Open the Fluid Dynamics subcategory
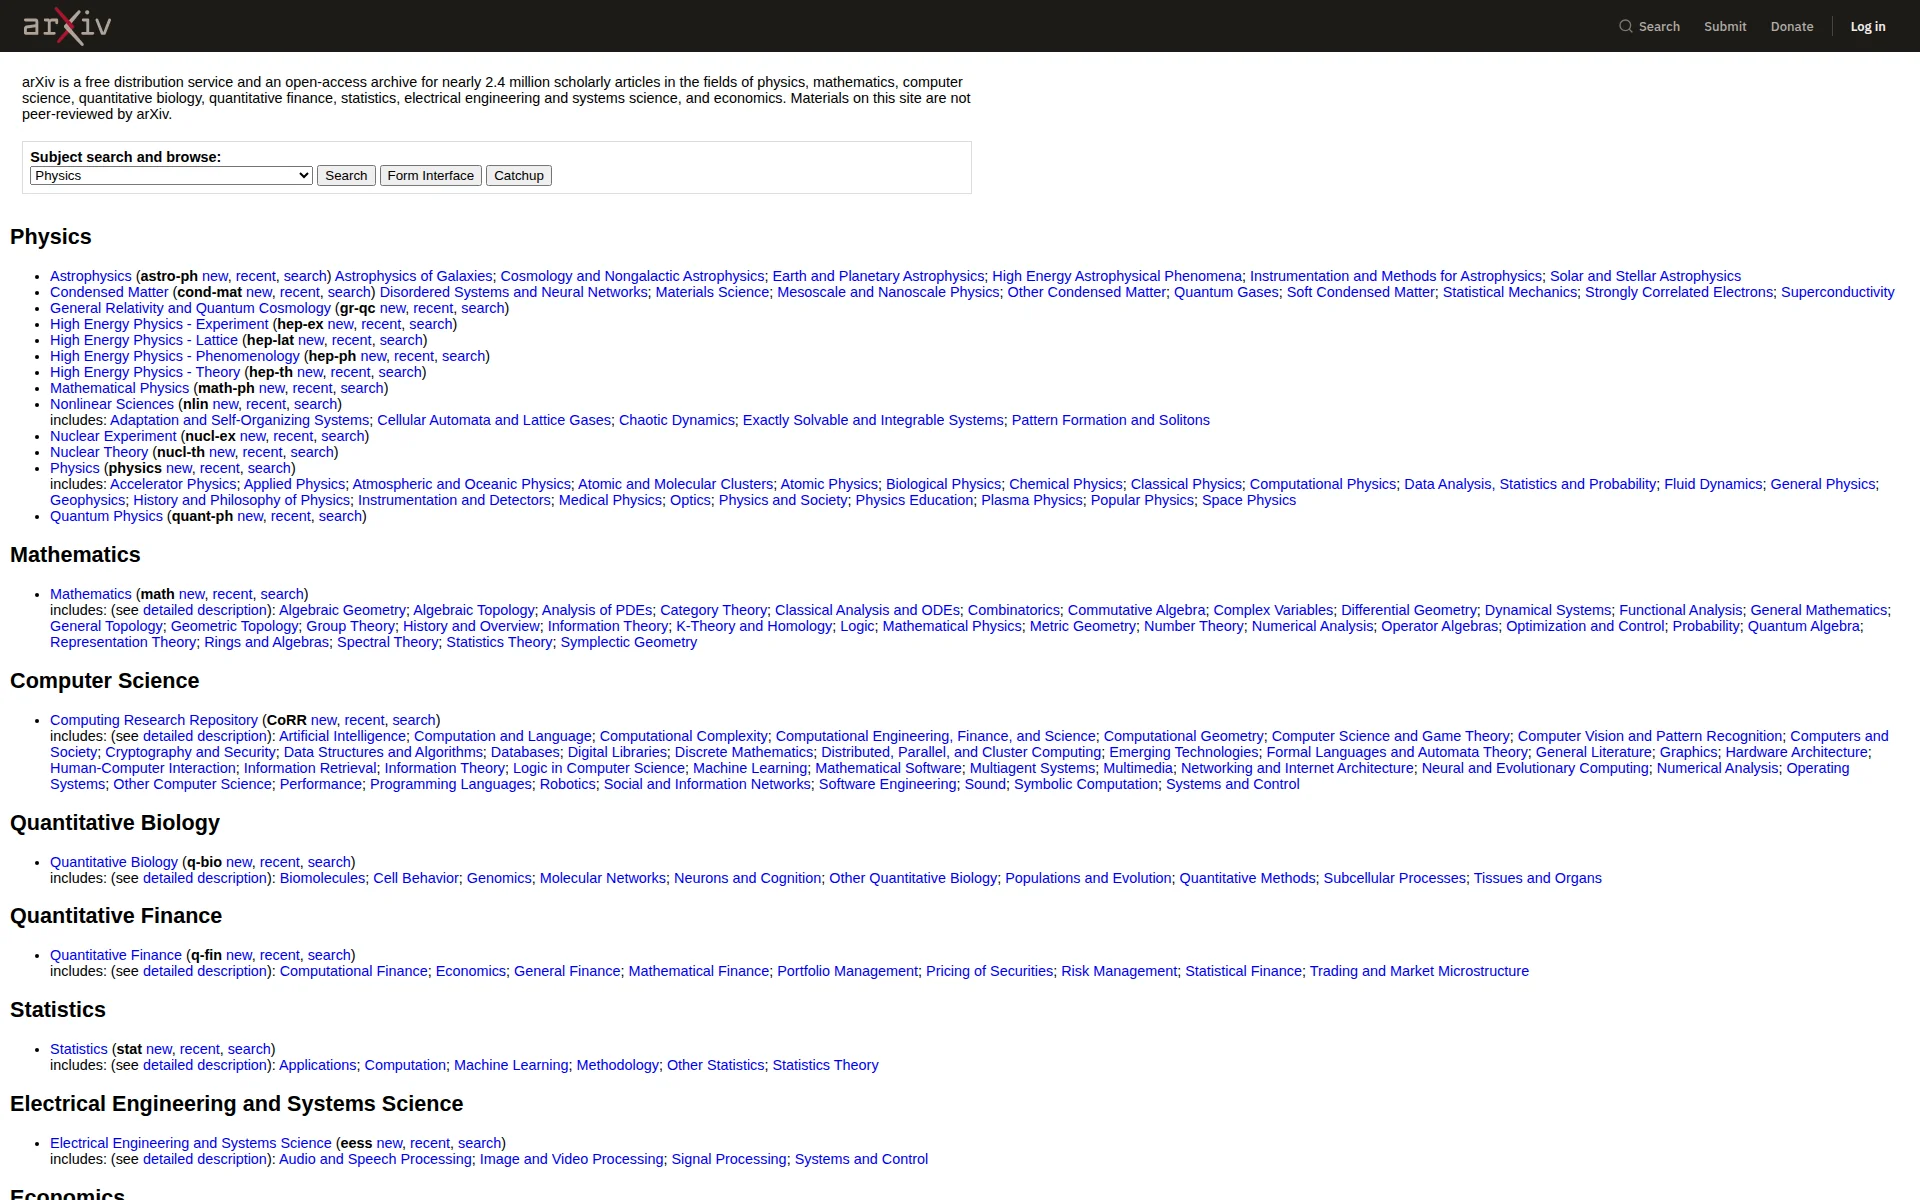 [x=1713, y=484]
